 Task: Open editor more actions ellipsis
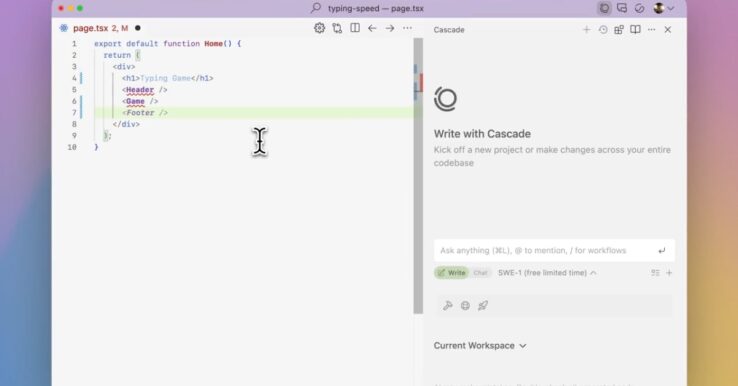pos(408,28)
